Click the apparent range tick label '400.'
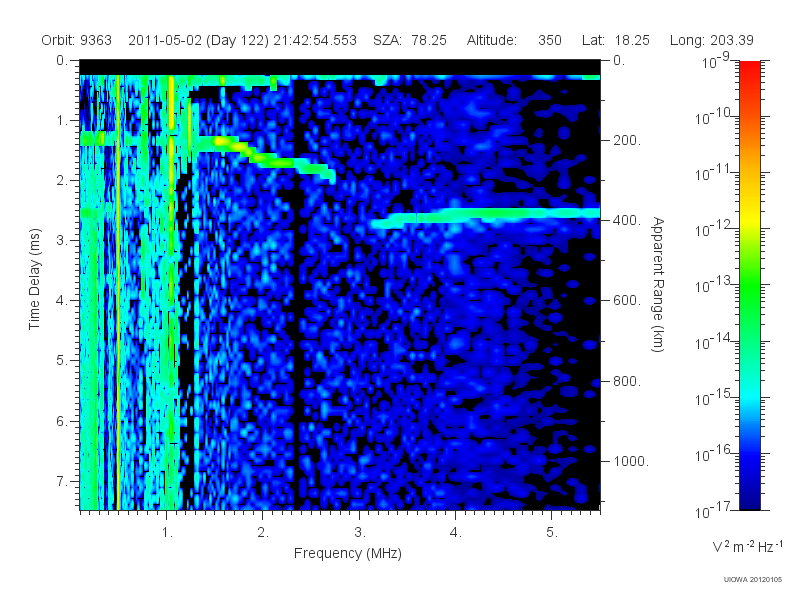The width and height of the screenshot is (800, 600). (627, 220)
